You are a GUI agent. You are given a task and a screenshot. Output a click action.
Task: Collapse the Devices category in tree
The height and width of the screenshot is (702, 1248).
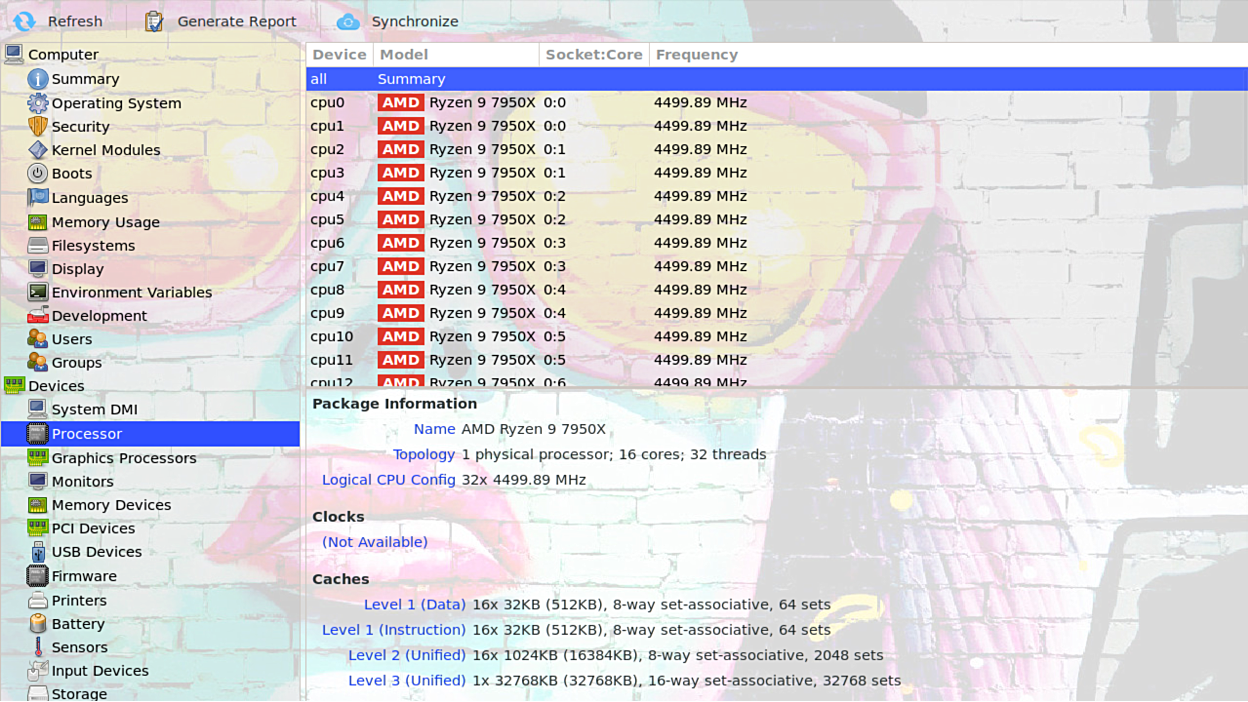tap(14, 386)
